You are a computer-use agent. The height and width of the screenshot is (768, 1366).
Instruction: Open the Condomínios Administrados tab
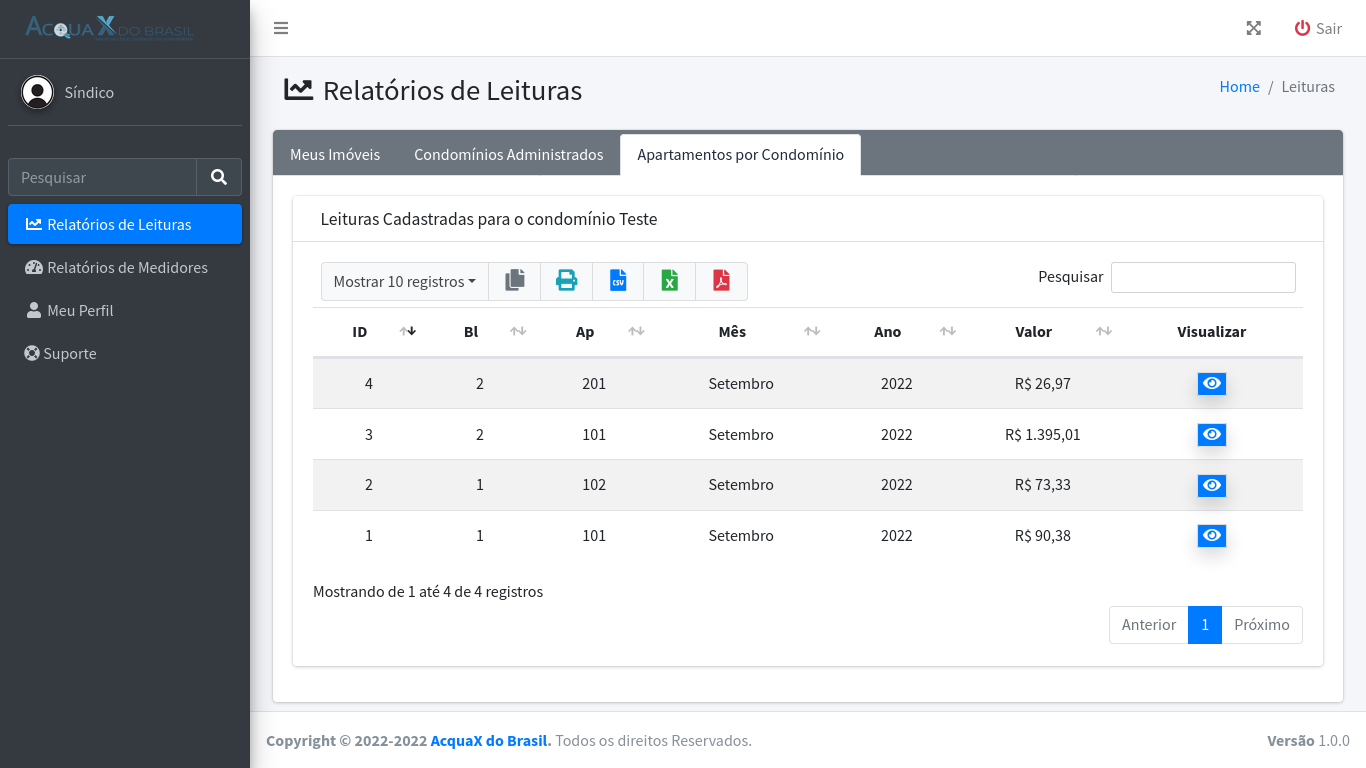508,155
